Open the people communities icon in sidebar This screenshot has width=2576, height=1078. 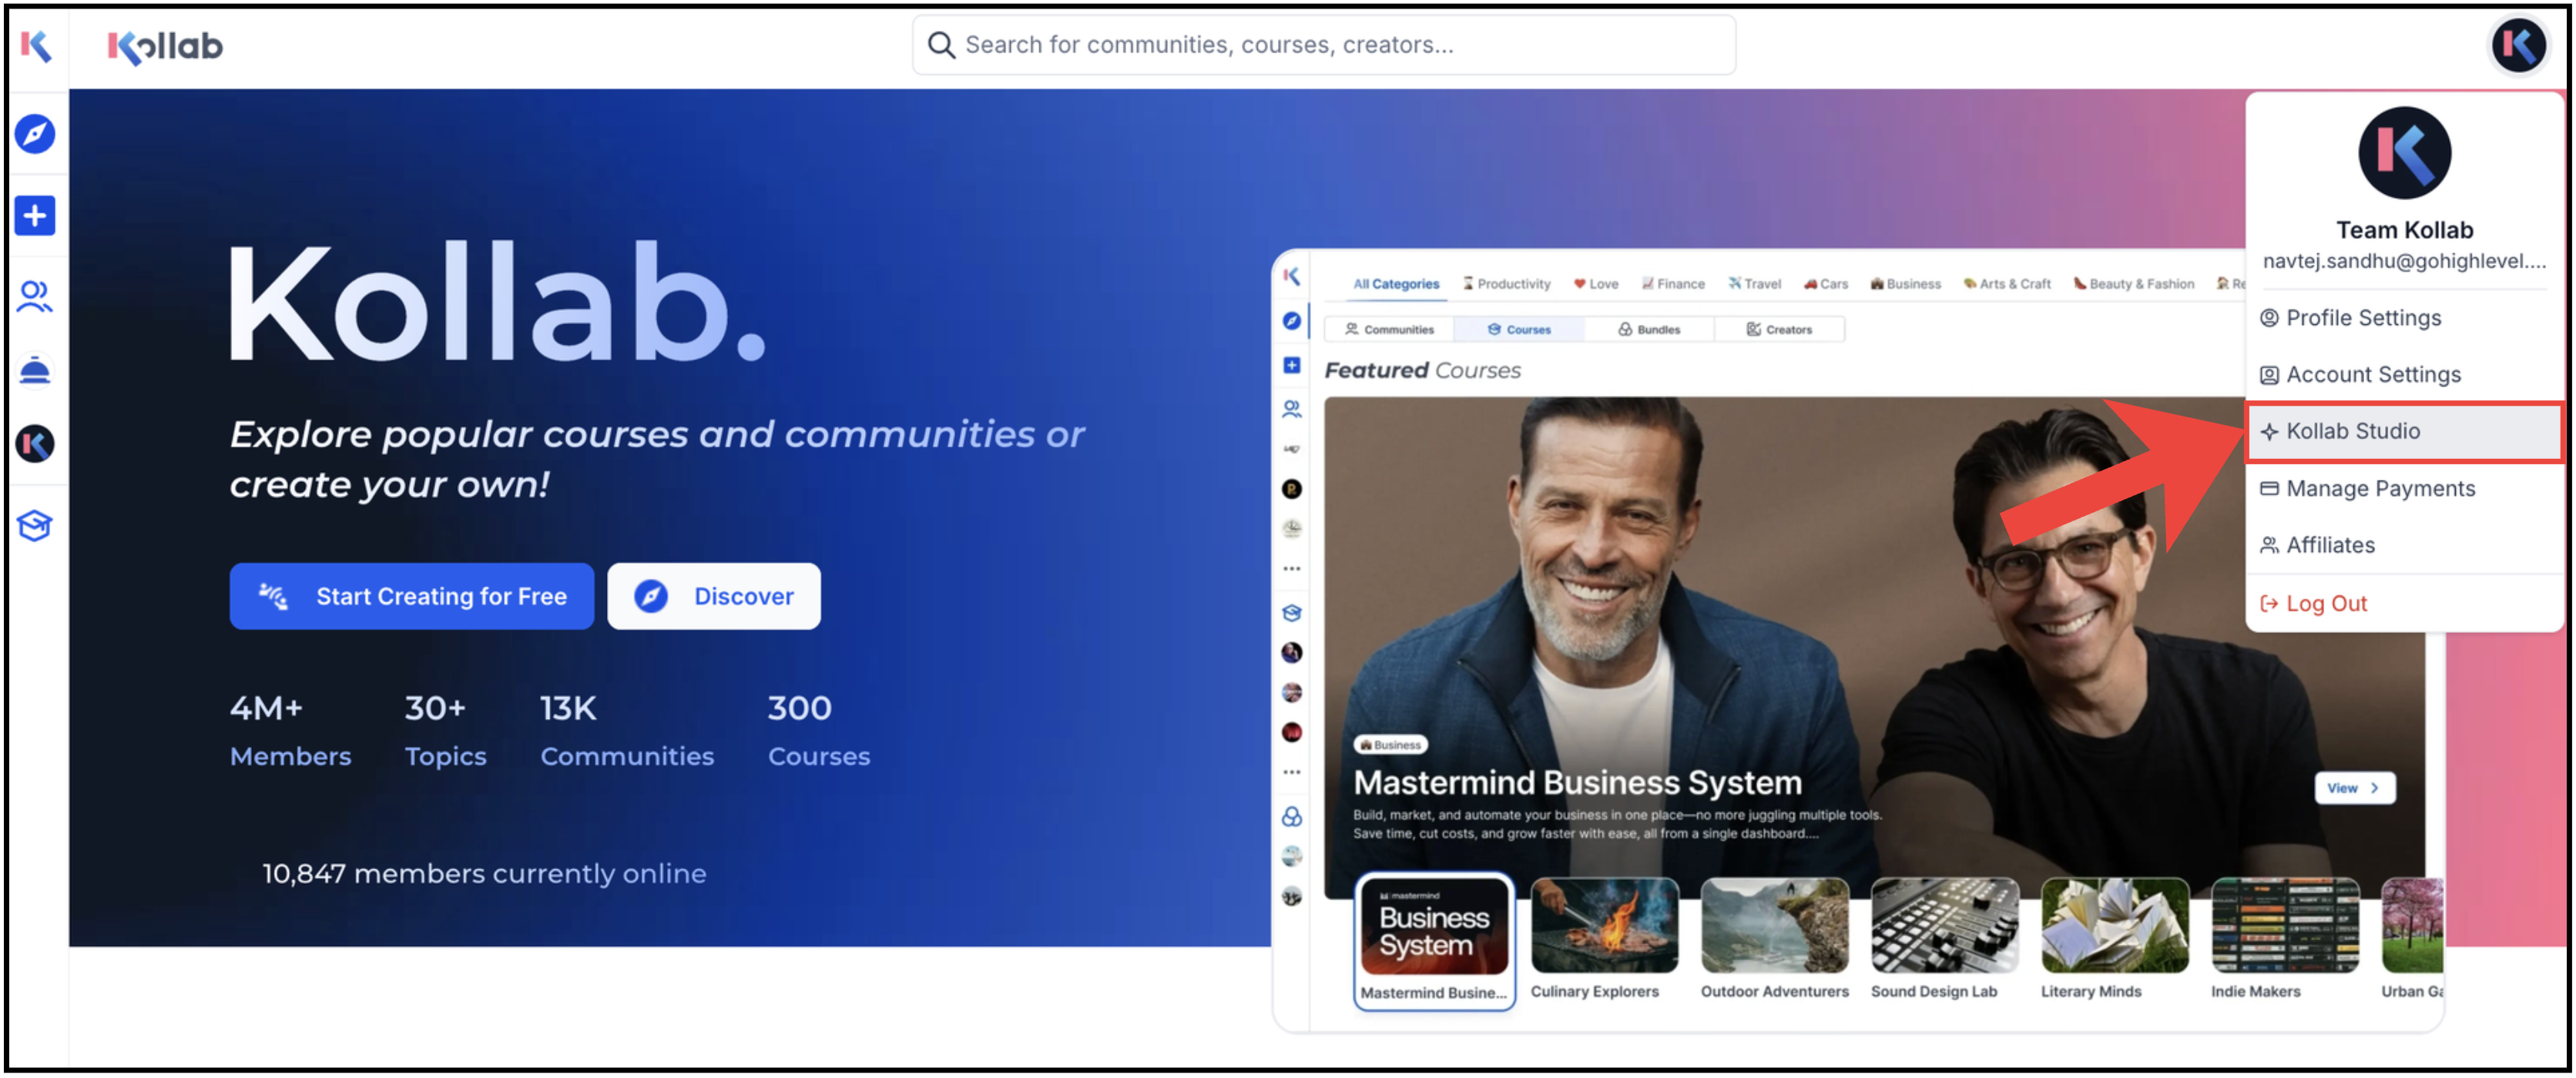[35, 297]
